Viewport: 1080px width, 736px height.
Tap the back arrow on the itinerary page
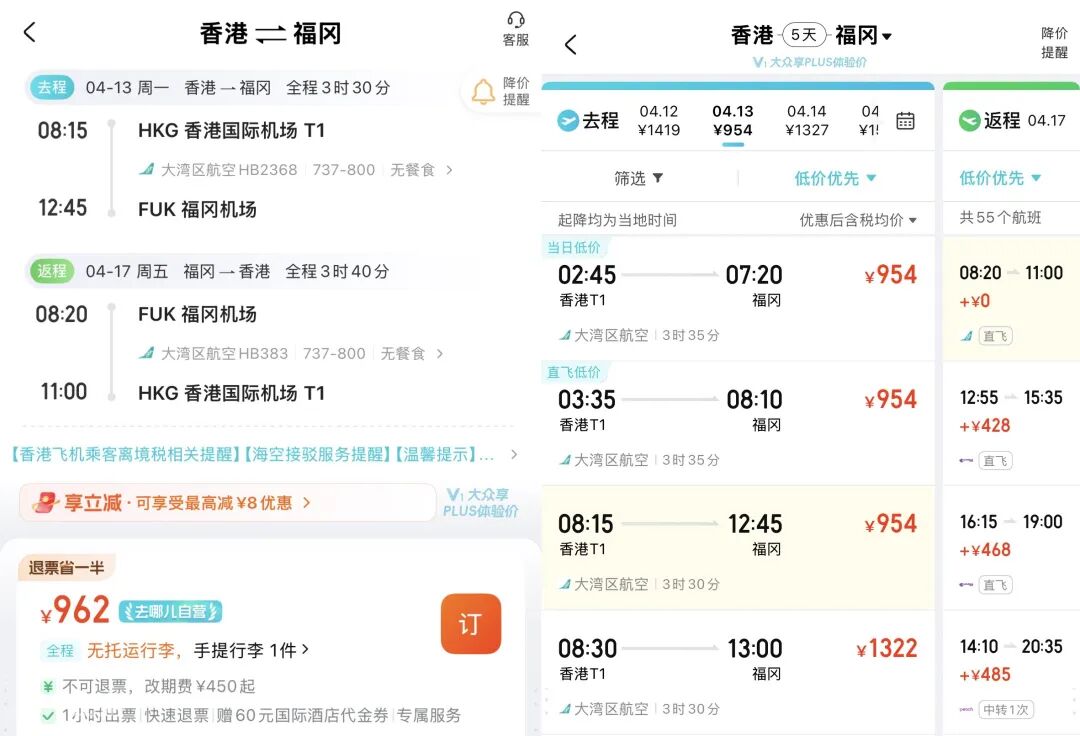click(29, 32)
